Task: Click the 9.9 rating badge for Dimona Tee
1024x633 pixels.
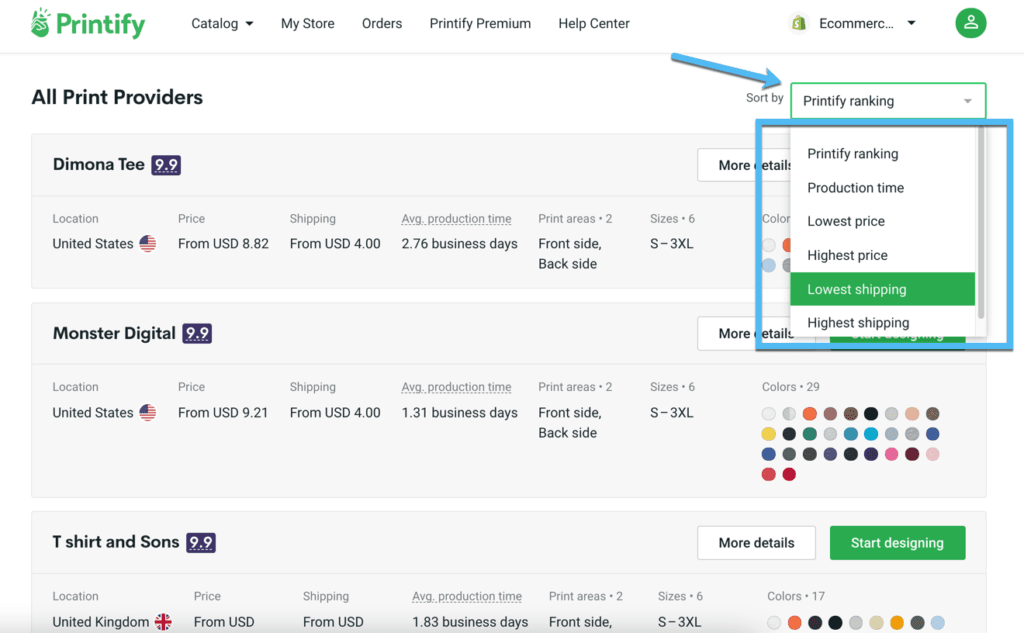Action: tap(166, 165)
